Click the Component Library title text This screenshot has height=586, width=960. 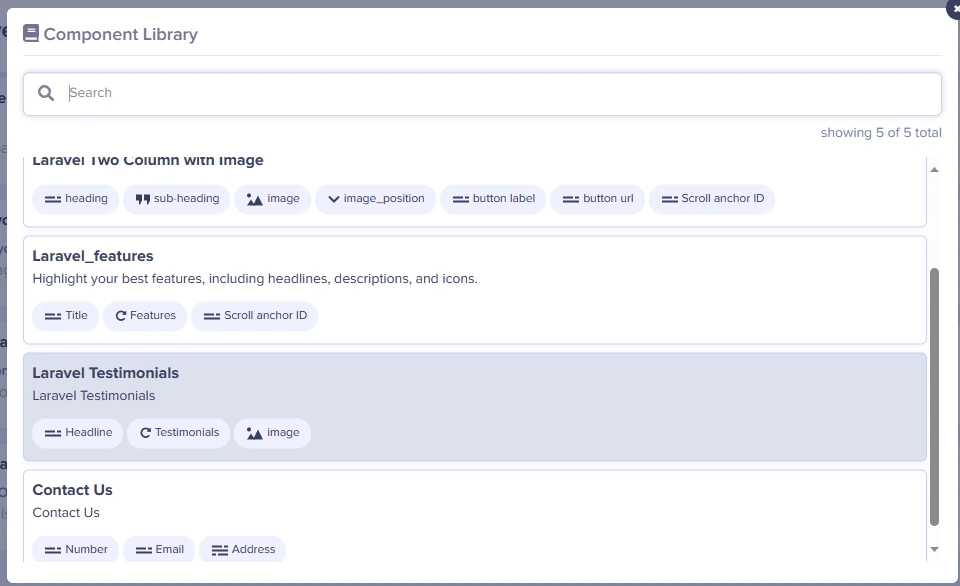click(121, 34)
